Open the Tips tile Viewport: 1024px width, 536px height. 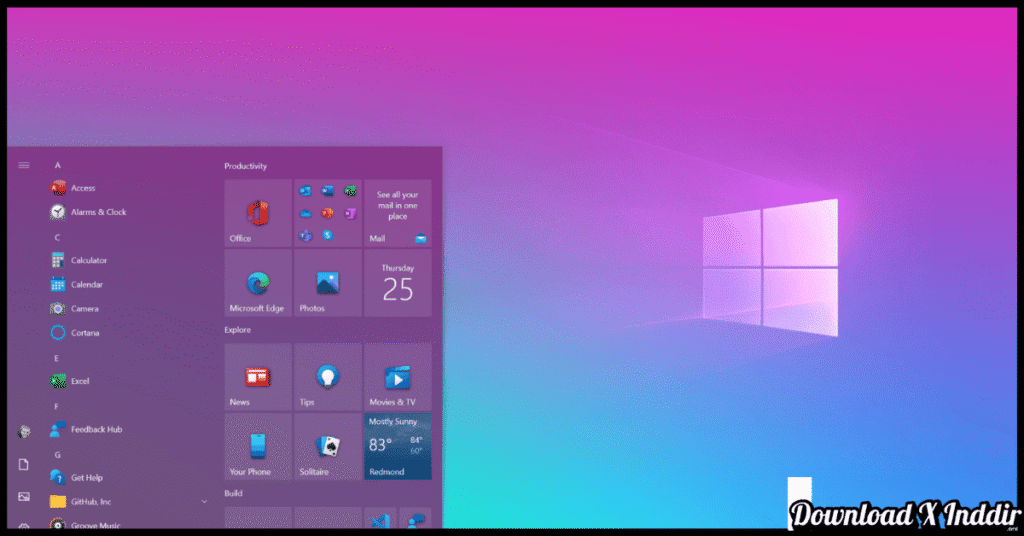328,377
